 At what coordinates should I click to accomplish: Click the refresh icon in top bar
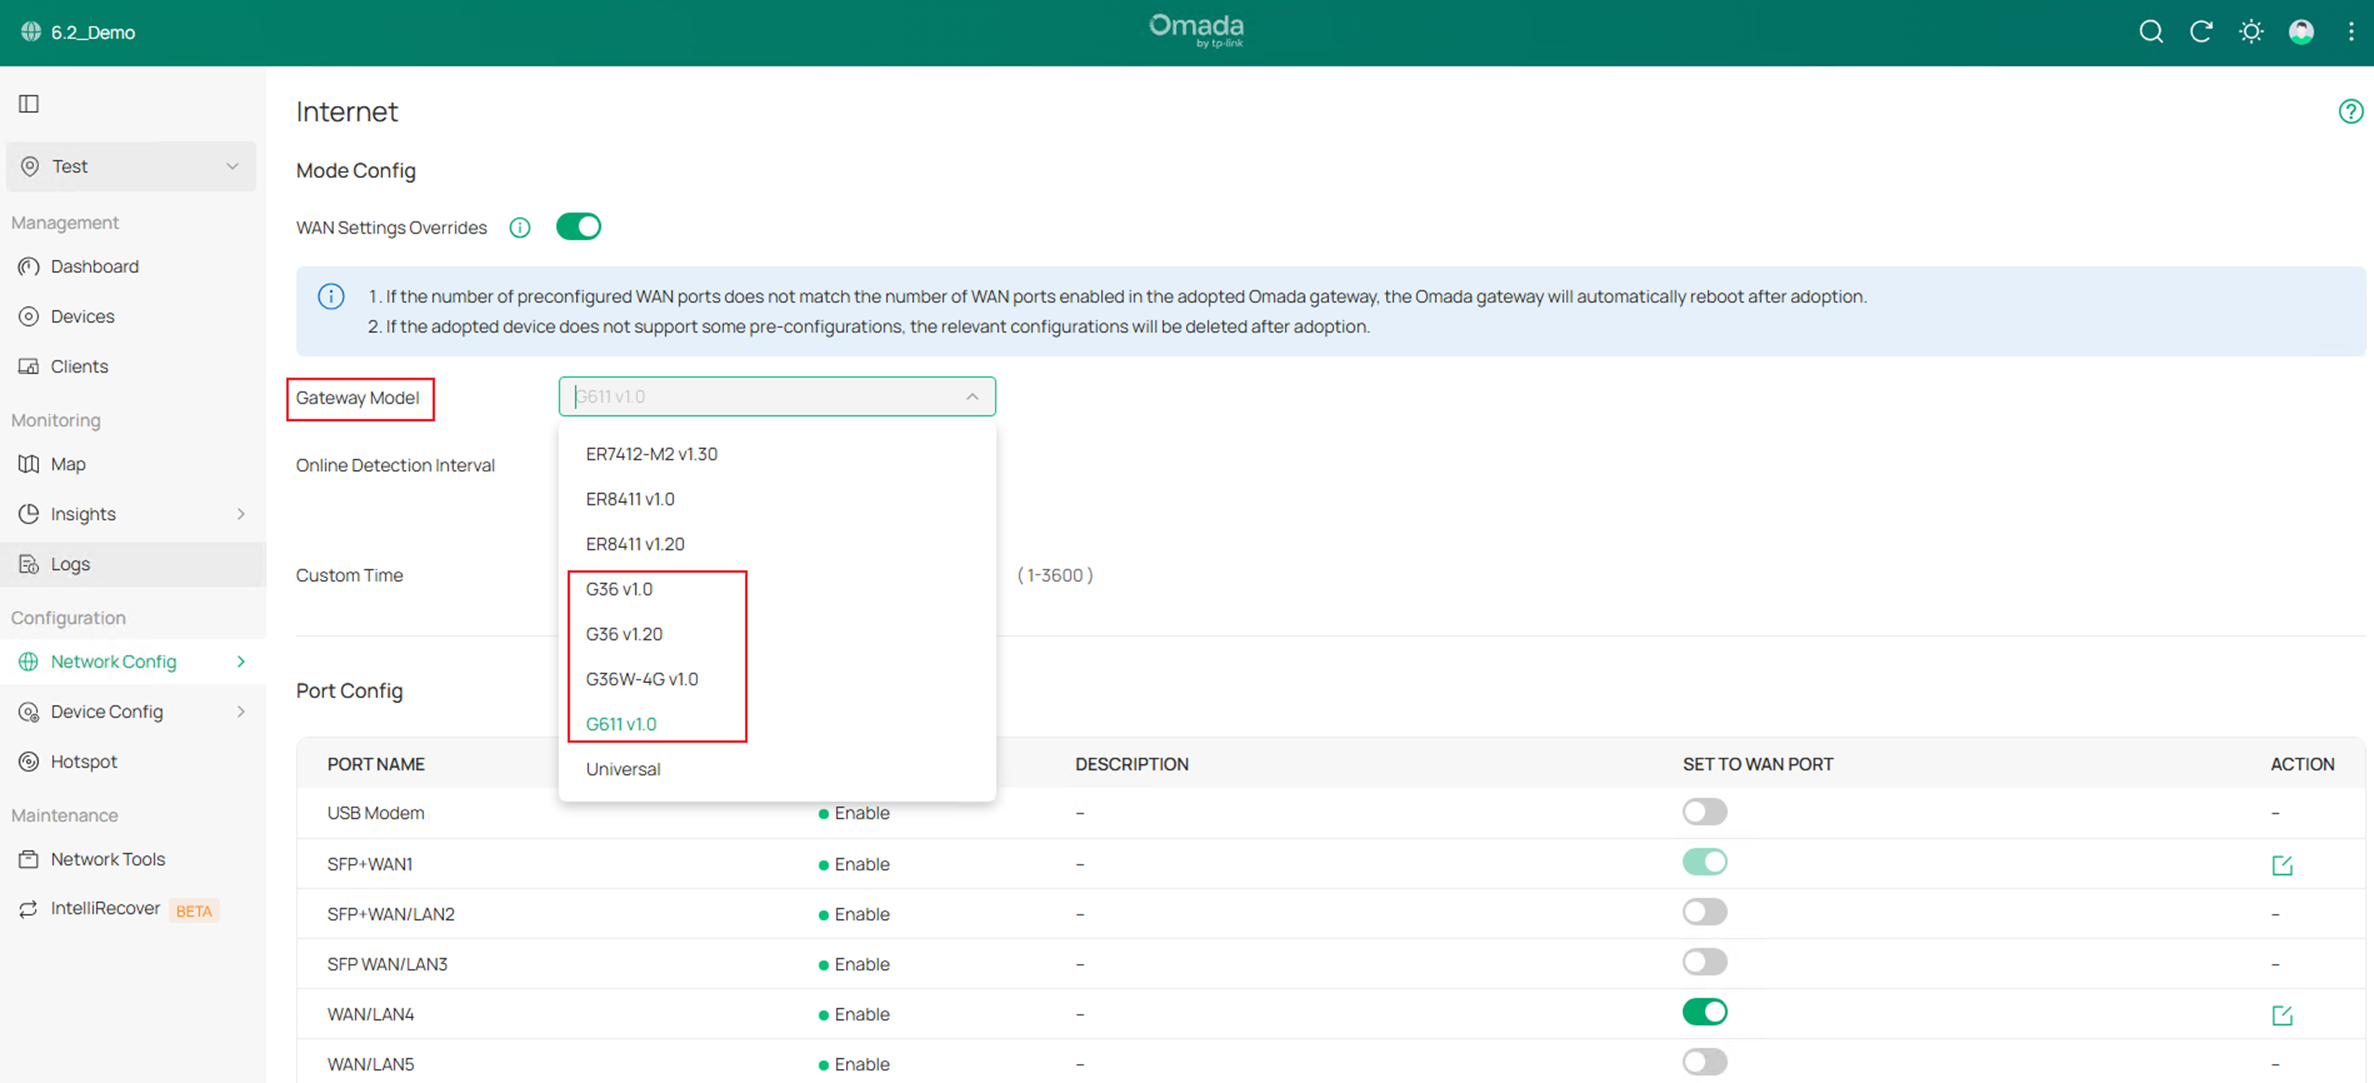[x=2200, y=32]
